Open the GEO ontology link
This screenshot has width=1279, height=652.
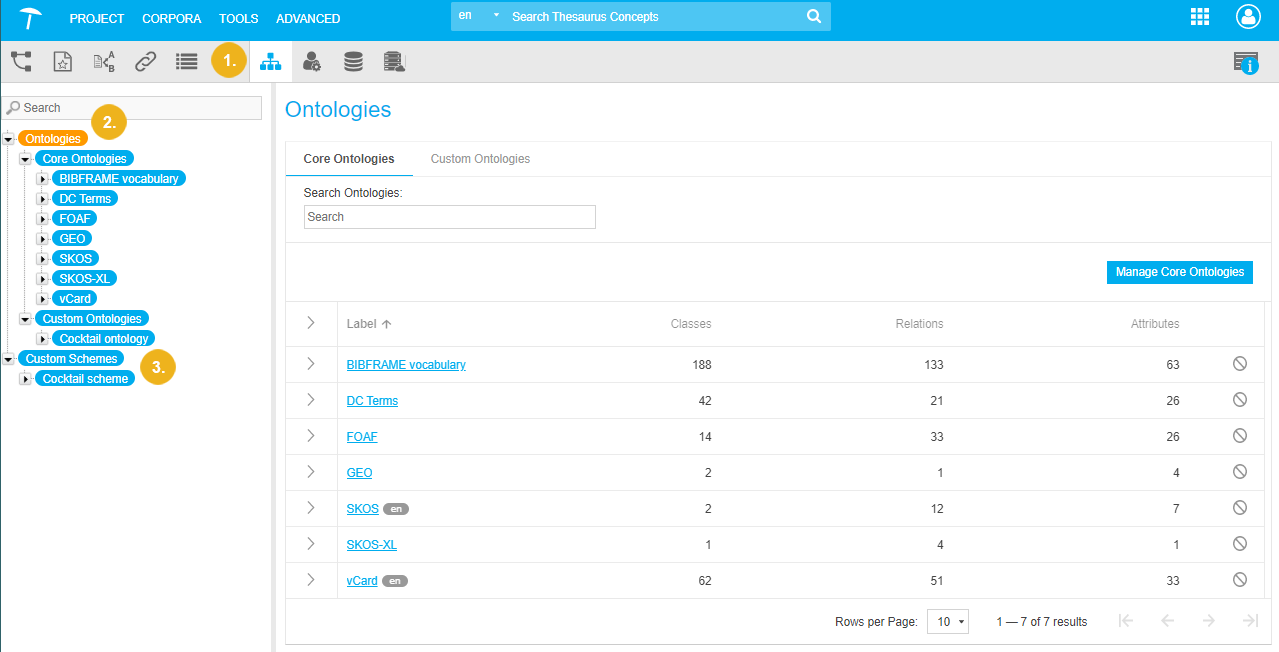(359, 473)
